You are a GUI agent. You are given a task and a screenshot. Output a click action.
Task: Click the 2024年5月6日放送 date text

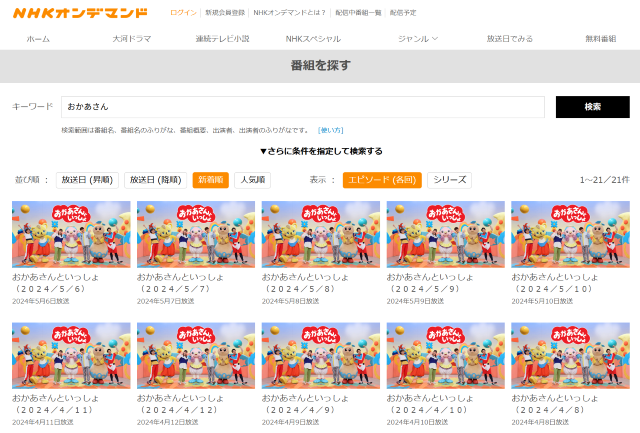(41, 301)
